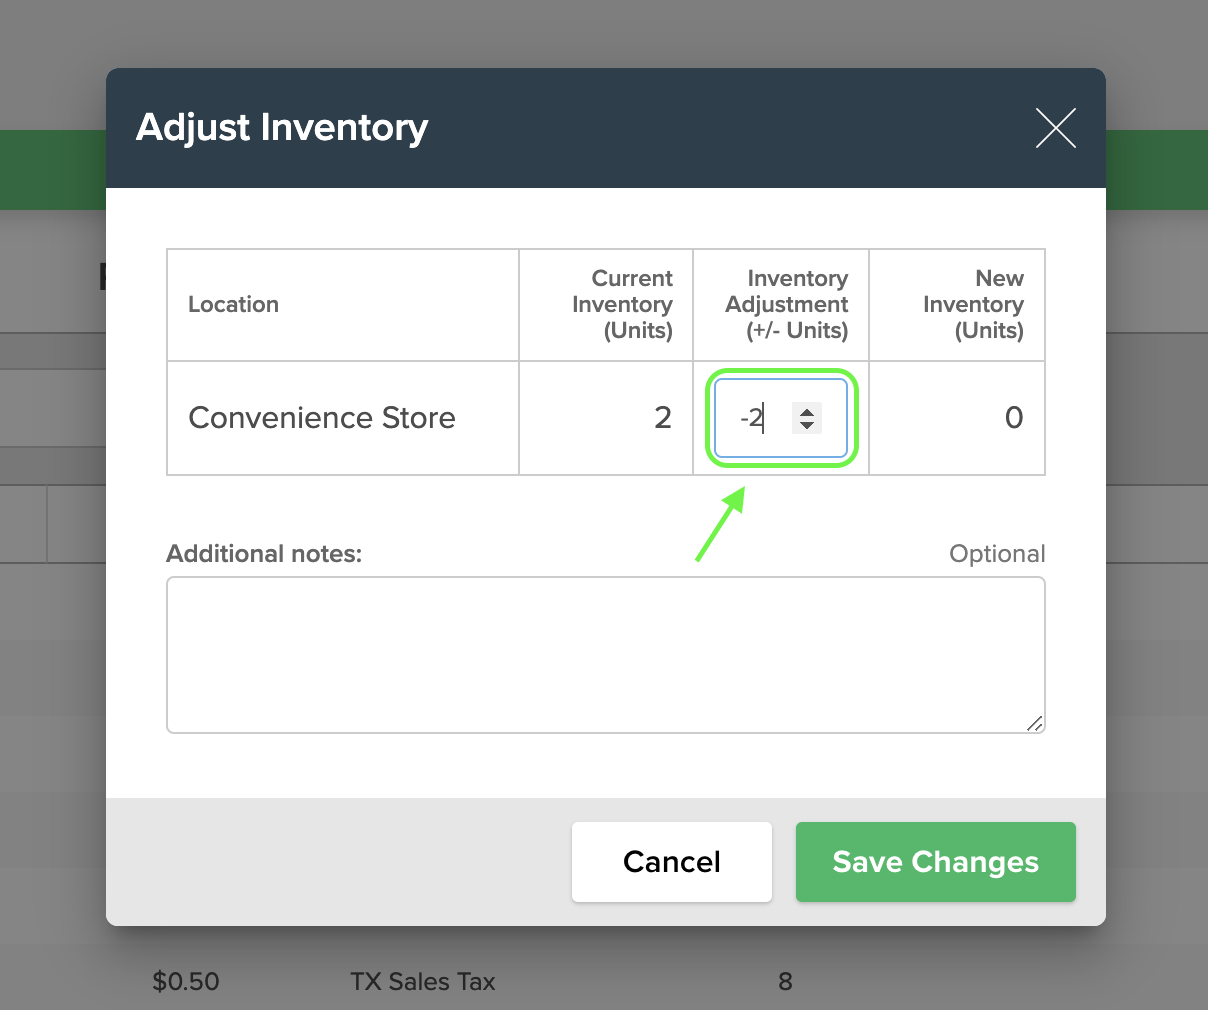Decrement the inventory adjustment stepper
Viewport: 1208px width, 1010px height.
click(806, 426)
